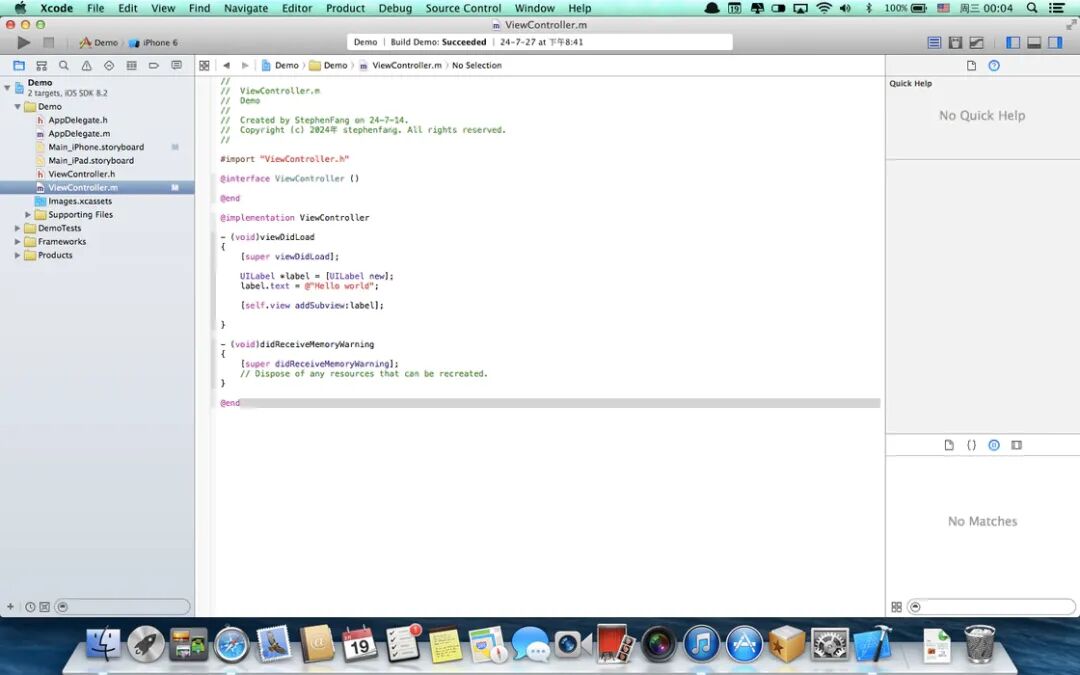1080x675 pixels.
Task: Open the Symbol navigator
Action: tap(41, 65)
